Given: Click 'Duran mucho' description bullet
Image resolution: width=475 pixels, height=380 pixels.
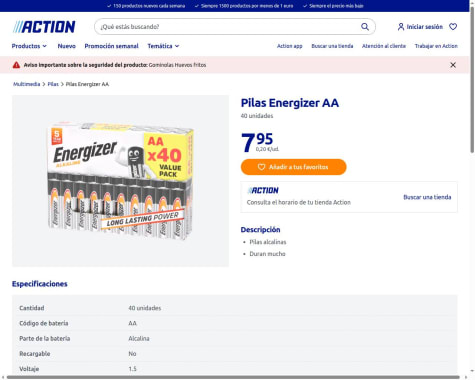Looking at the screenshot, I should coord(267,254).
